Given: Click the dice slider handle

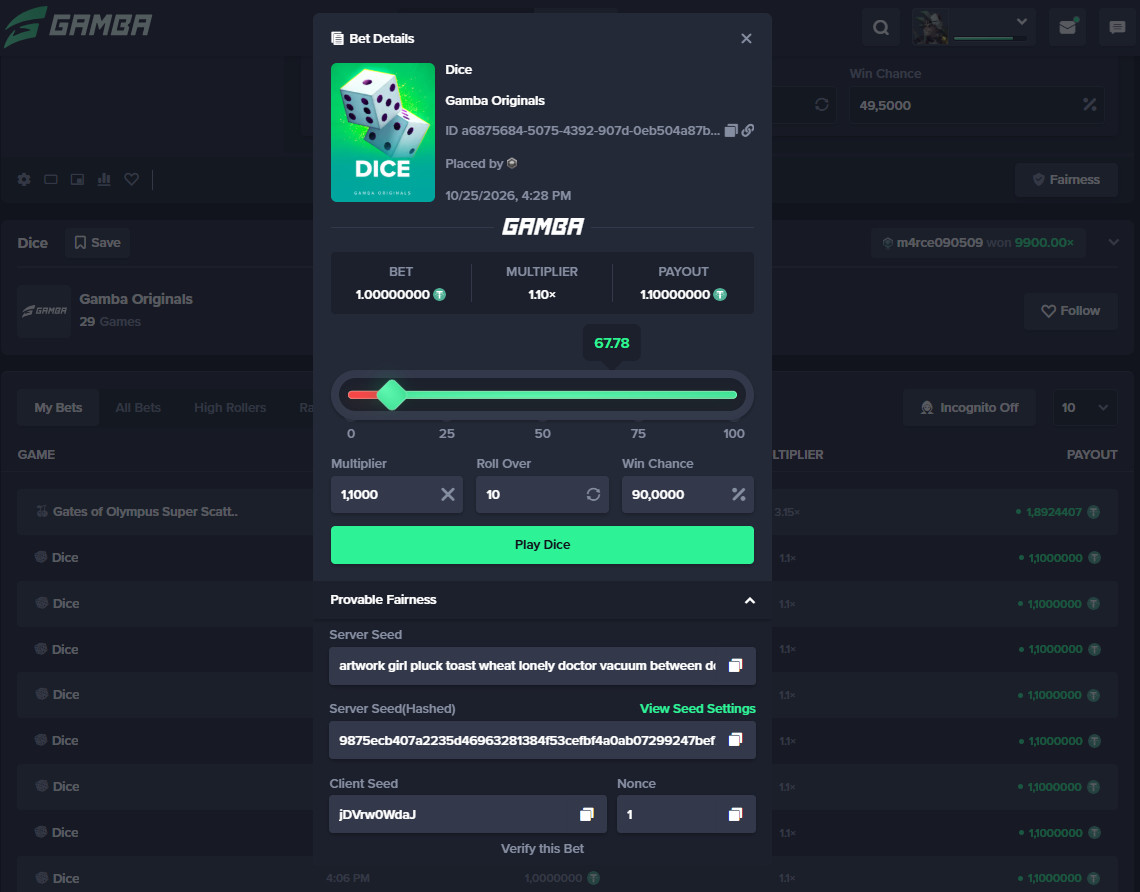Looking at the screenshot, I should [x=392, y=395].
